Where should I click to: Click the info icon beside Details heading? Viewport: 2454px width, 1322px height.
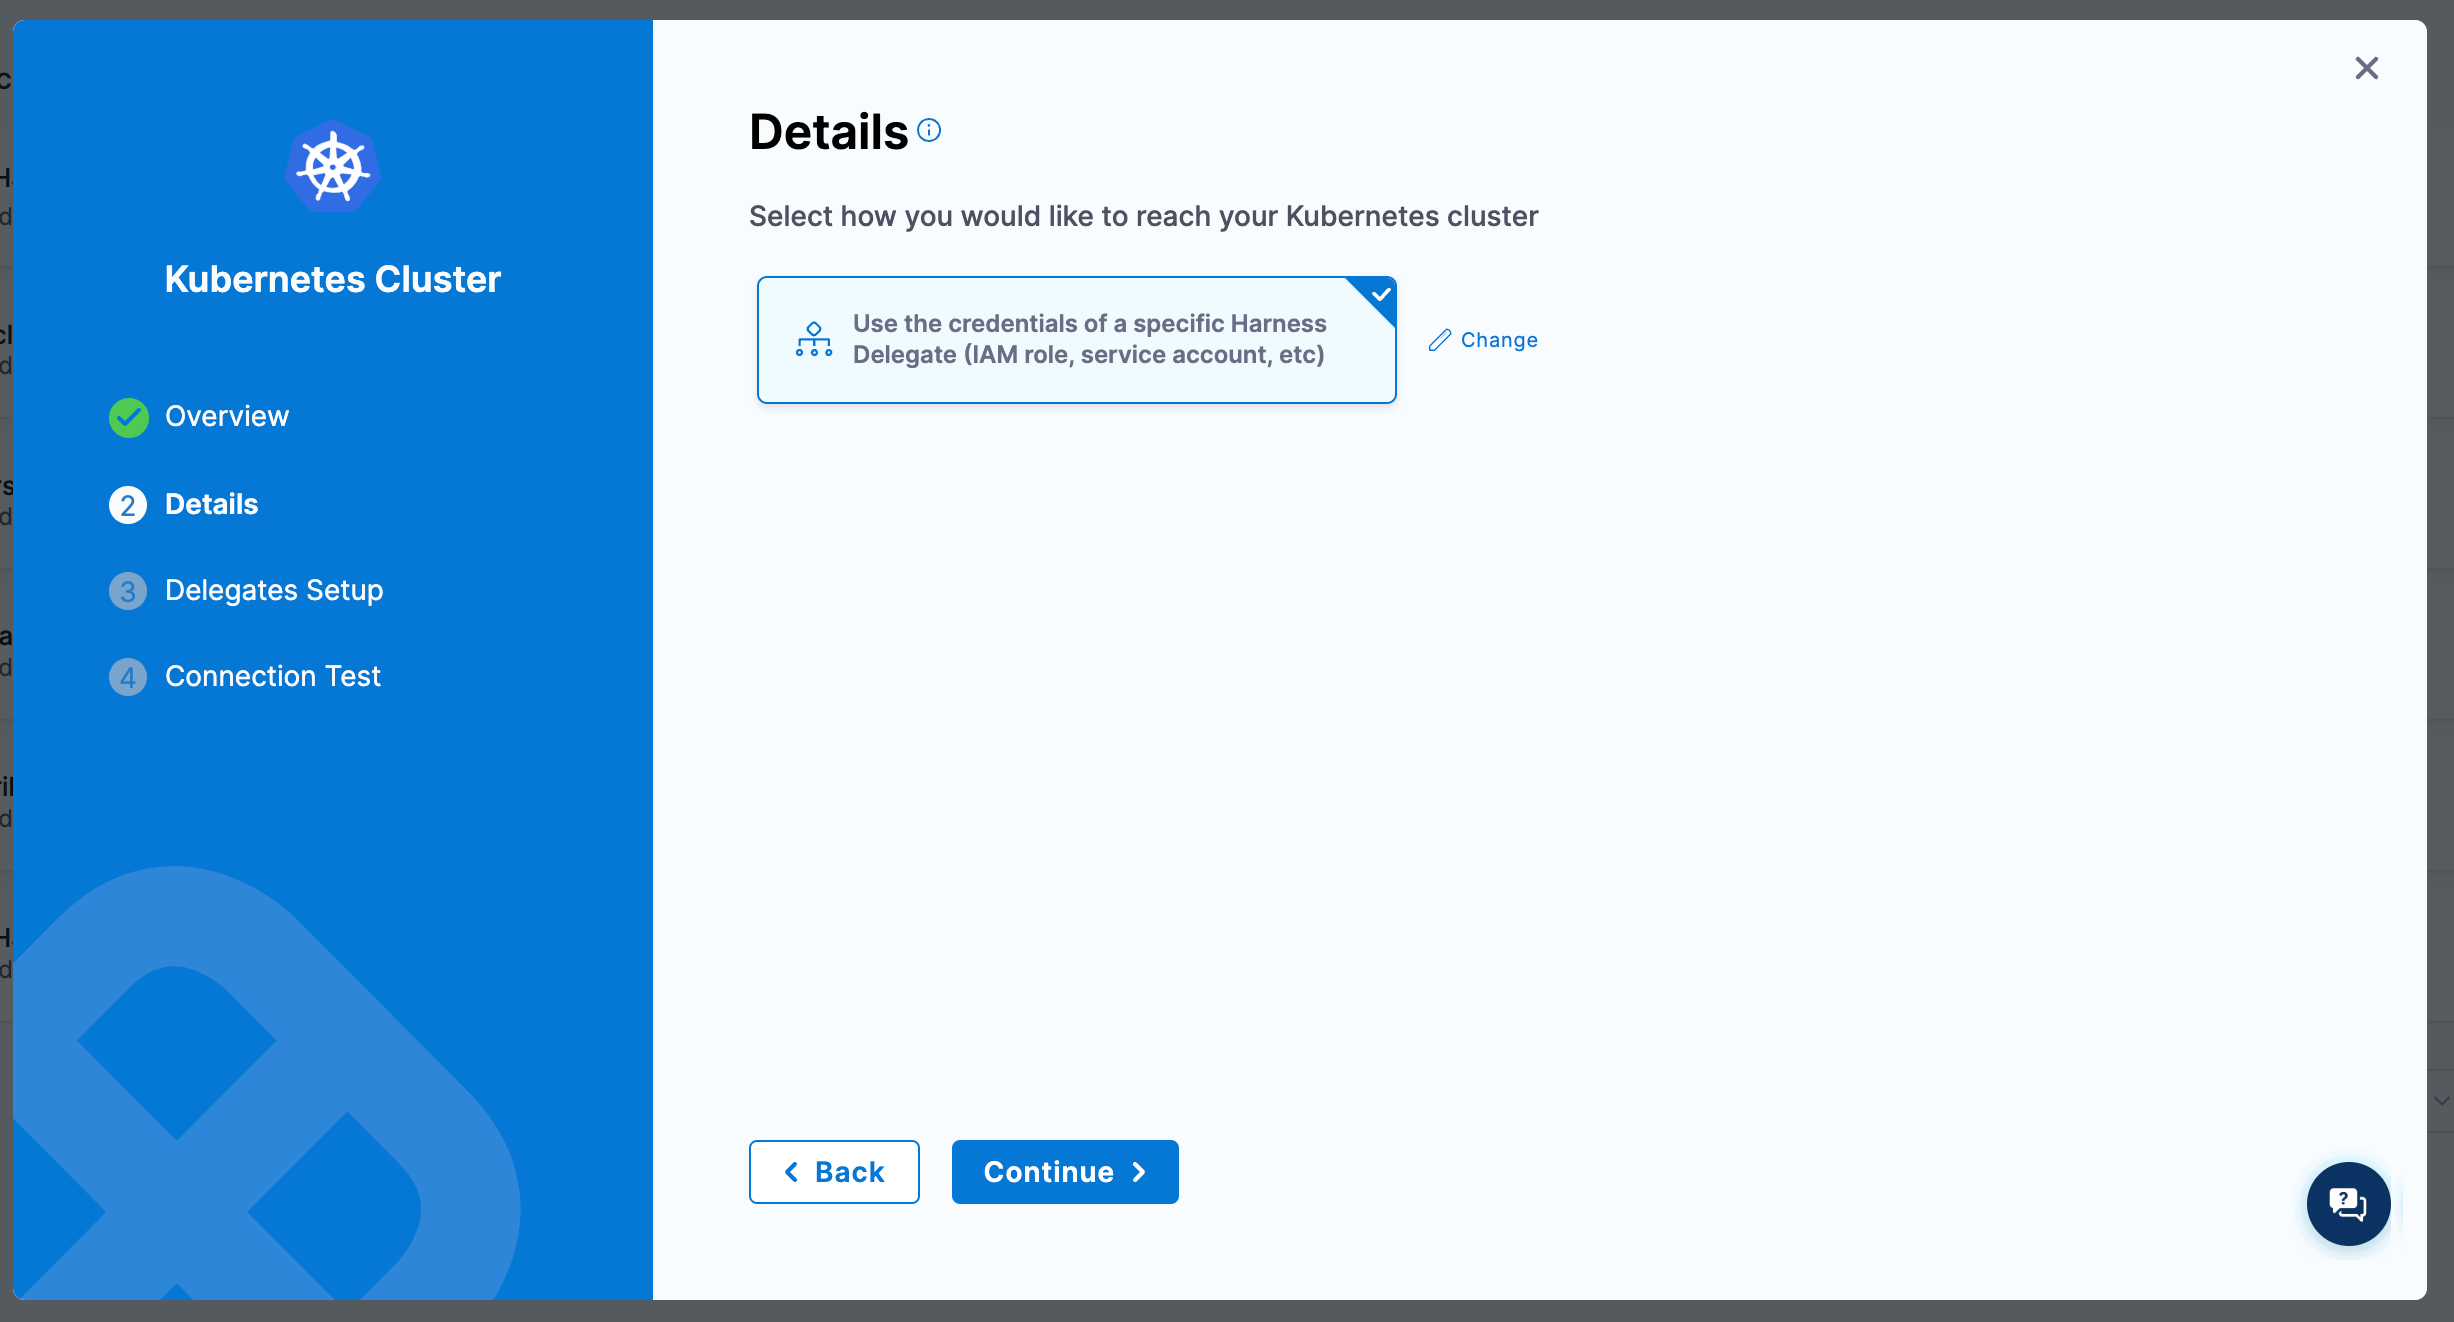[929, 131]
